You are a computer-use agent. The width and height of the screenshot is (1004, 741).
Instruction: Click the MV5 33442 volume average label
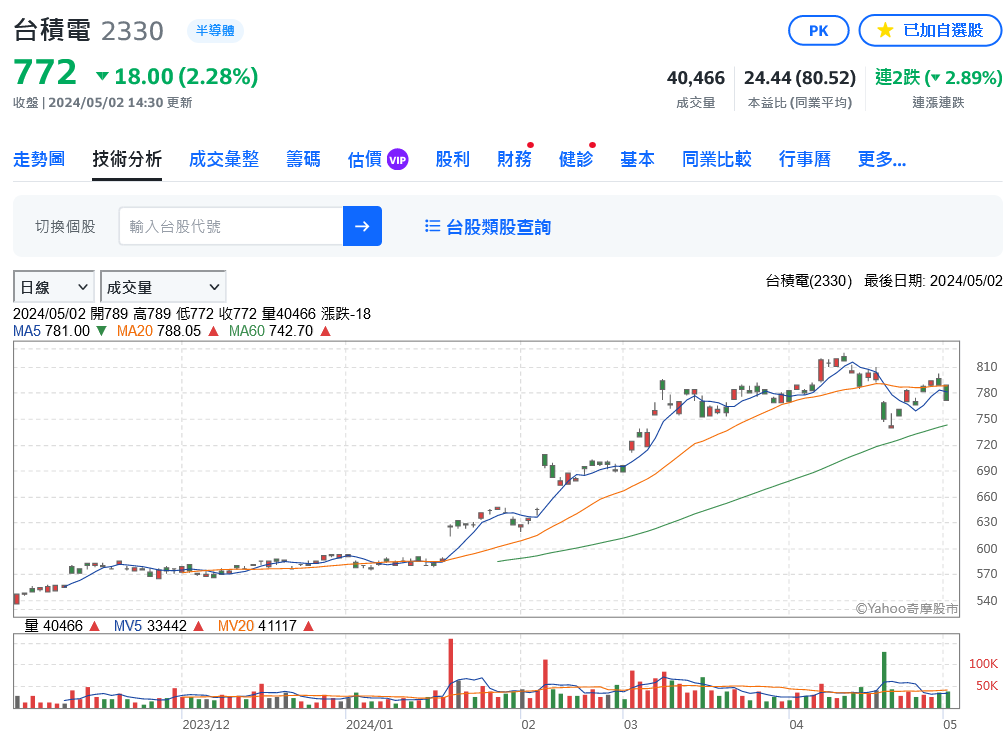(x=150, y=626)
